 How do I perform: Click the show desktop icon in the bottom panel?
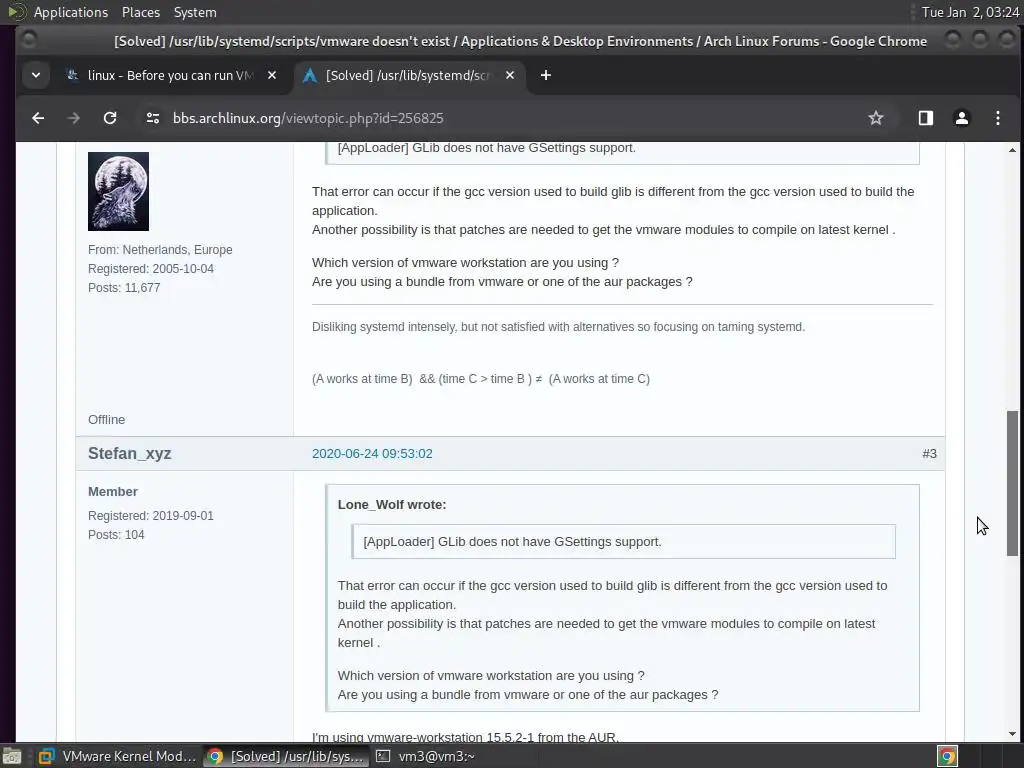click(12, 756)
